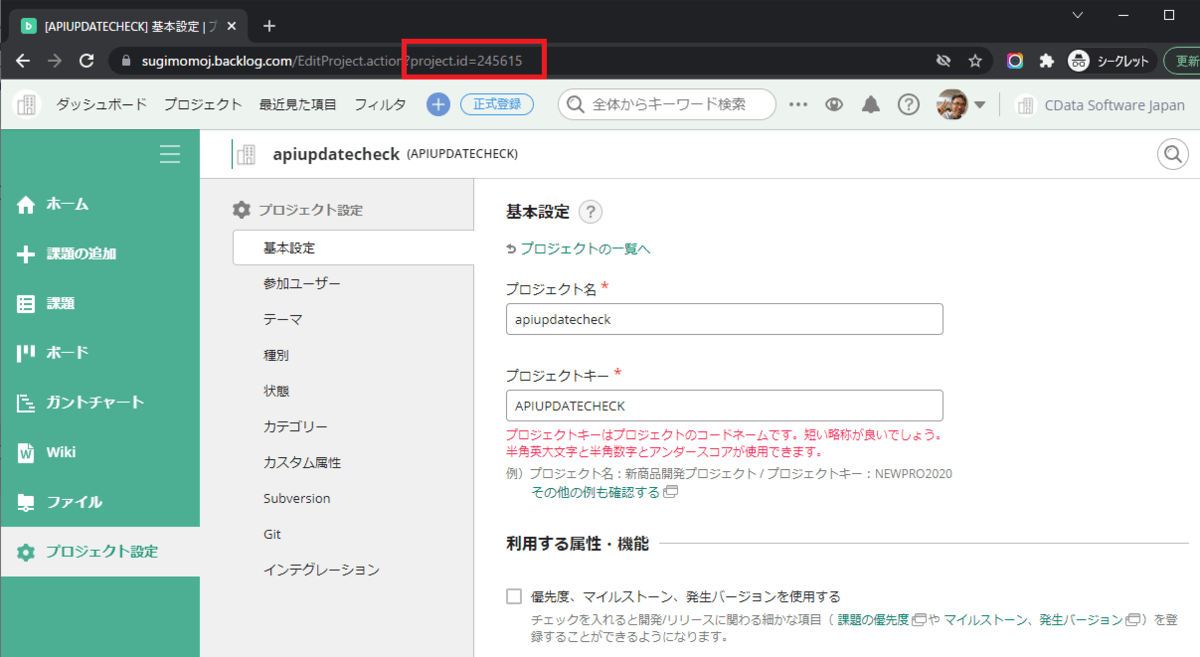The height and width of the screenshot is (657, 1200).
Task: Open 種別 settings
Action: [276, 355]
